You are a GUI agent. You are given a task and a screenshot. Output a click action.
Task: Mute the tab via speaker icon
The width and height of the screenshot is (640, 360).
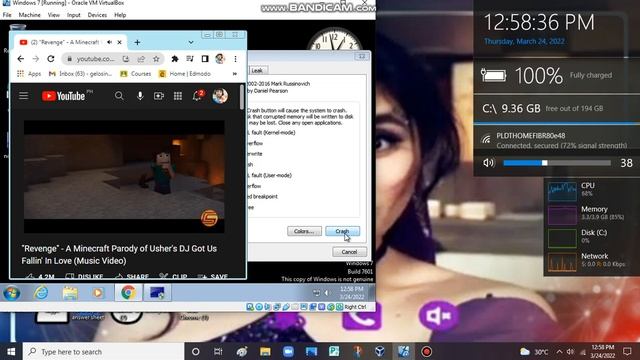(109, 42)
